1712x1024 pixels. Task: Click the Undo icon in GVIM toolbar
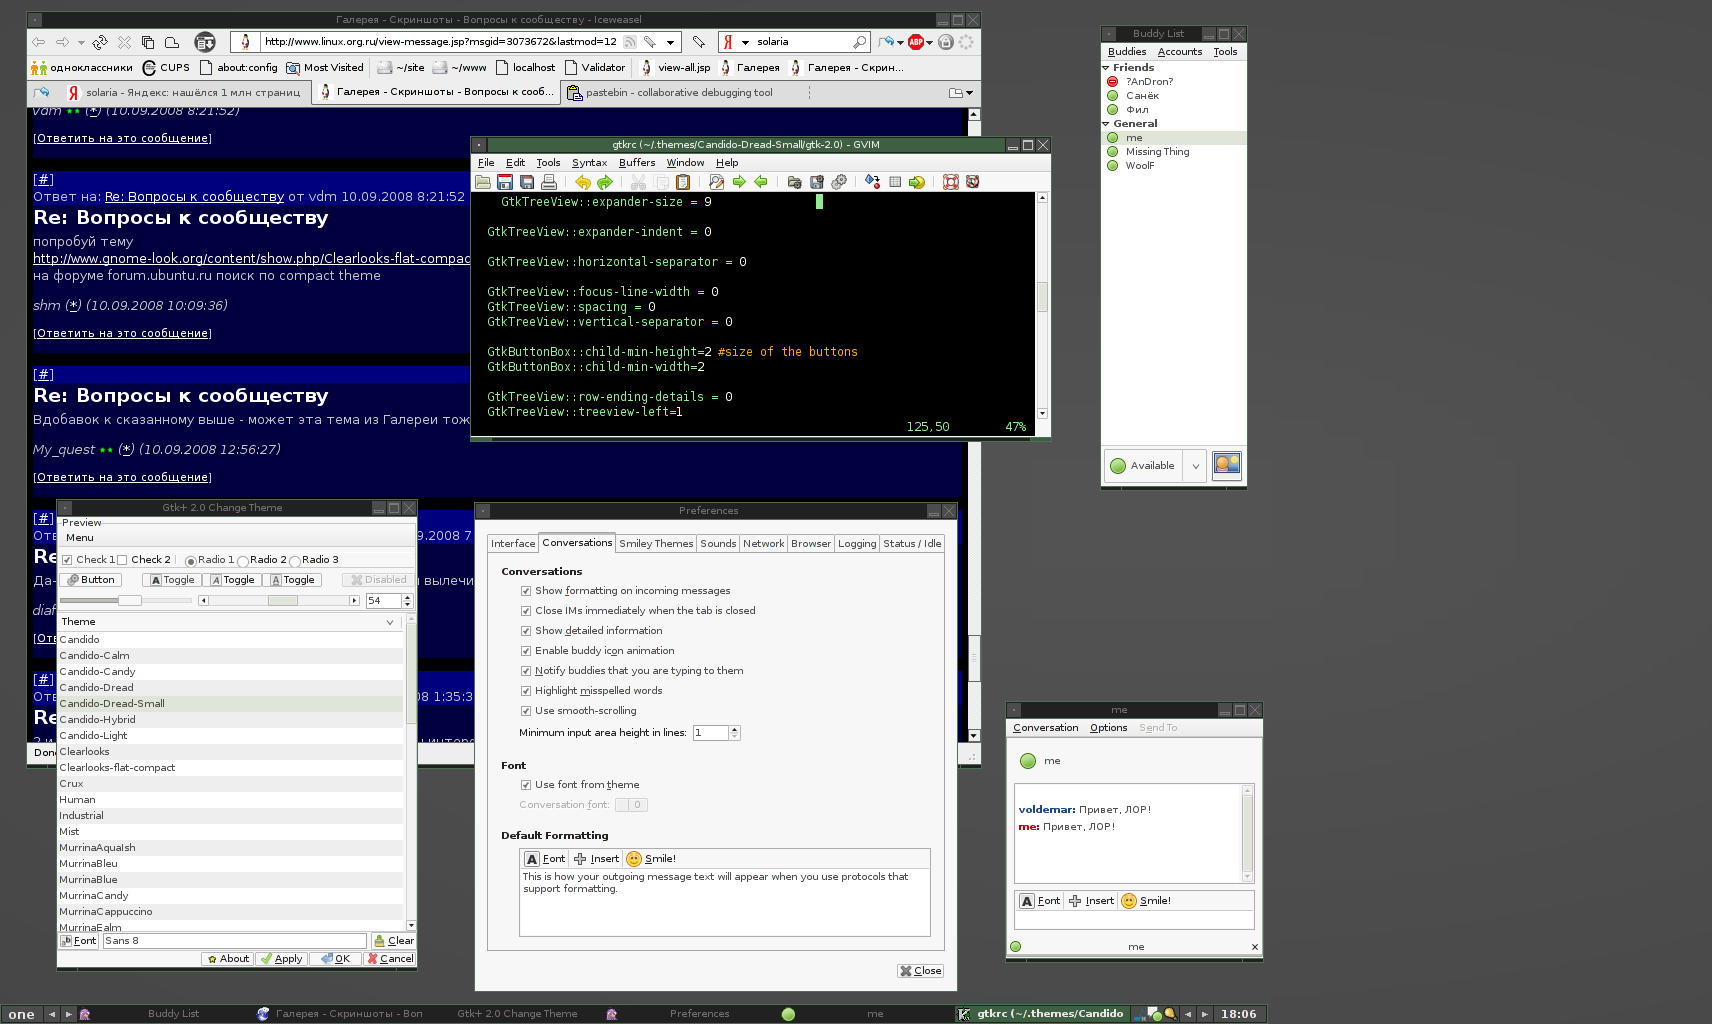(x=583, y=182)
